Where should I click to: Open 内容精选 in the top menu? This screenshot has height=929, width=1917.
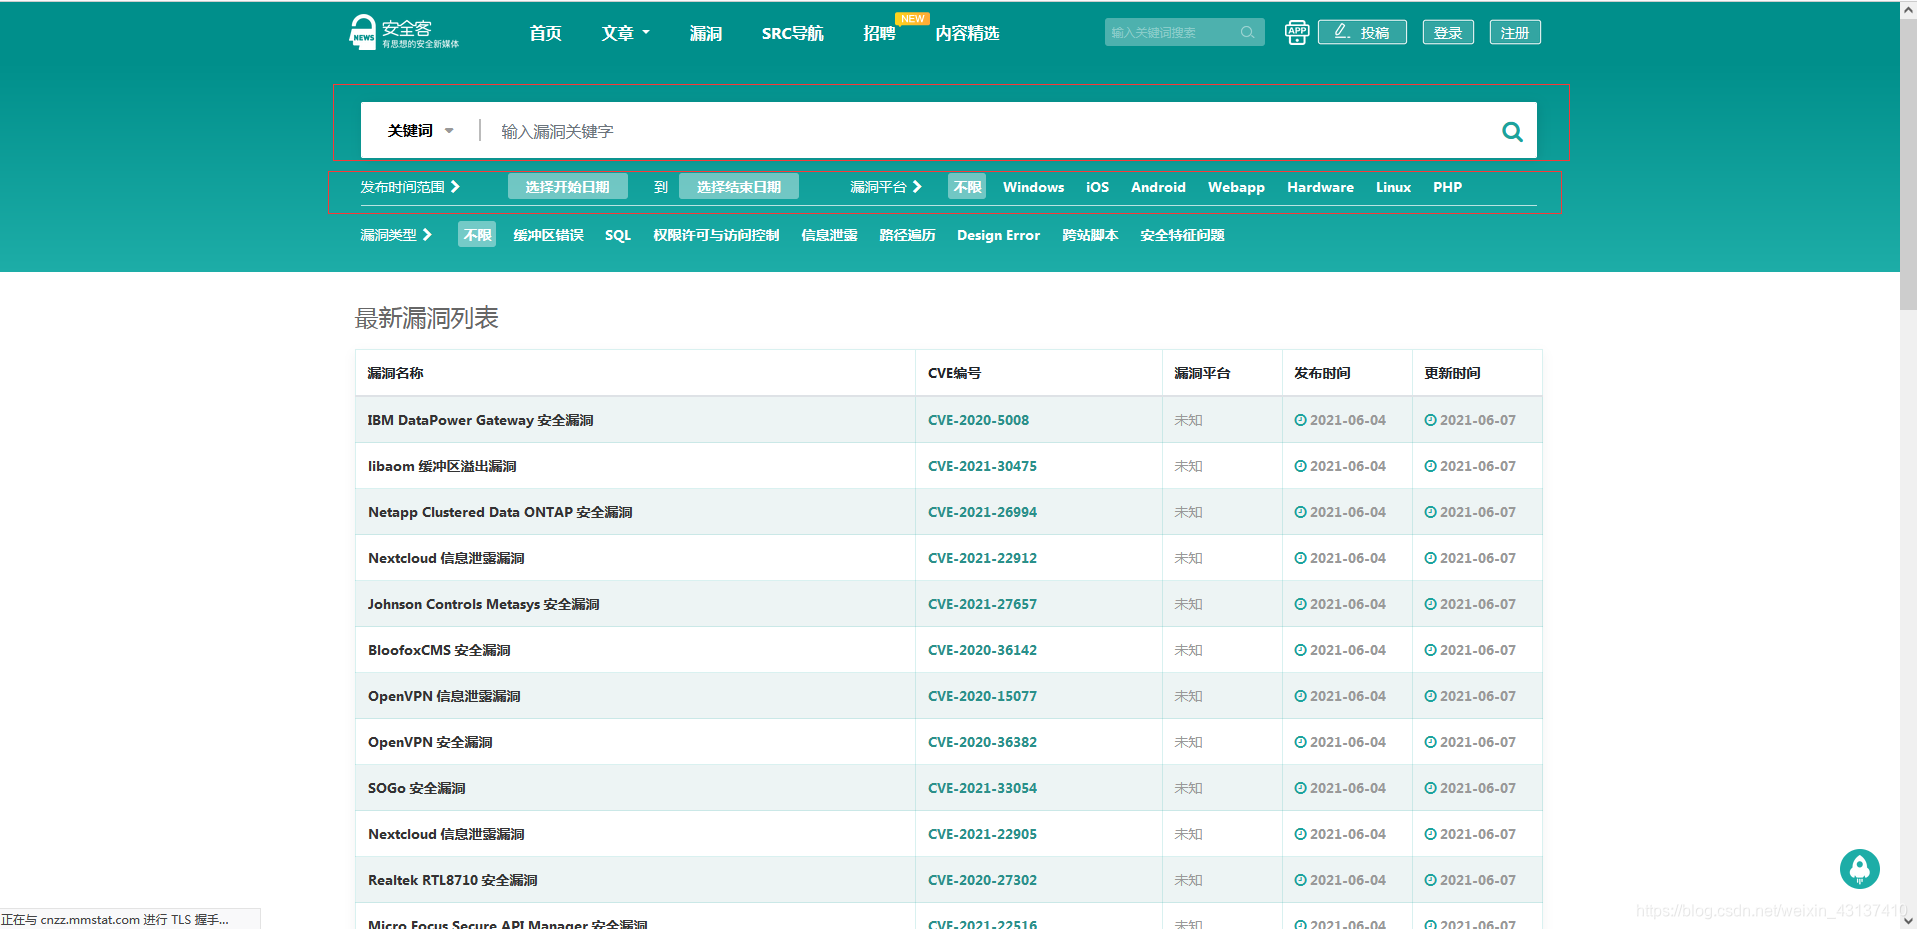point(967,33)
